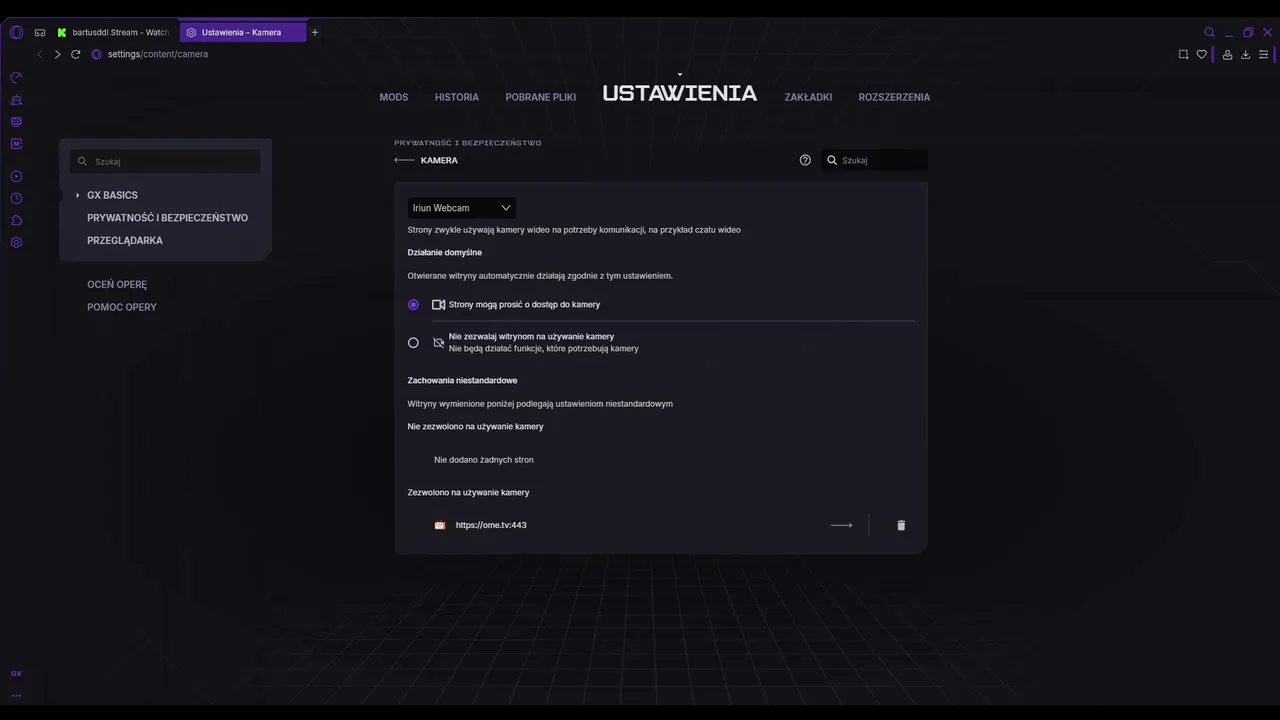The height and width of the screenshot is (720, 1280).
Task: Take a snapshot with the capture icon
Action: pyautogui.click(x=1183, y=54)
